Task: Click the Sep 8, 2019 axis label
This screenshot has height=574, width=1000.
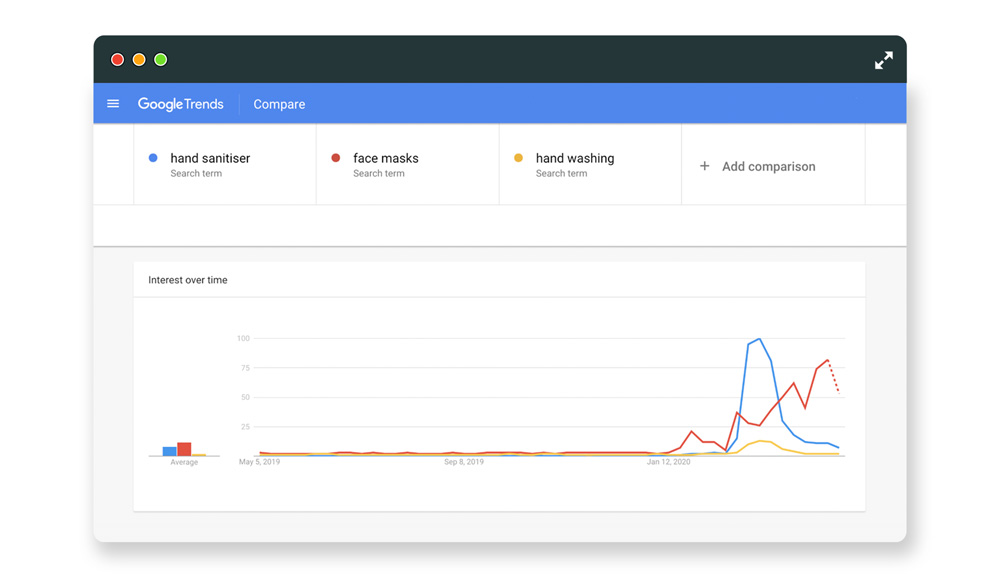Action: tap(464, 462)
